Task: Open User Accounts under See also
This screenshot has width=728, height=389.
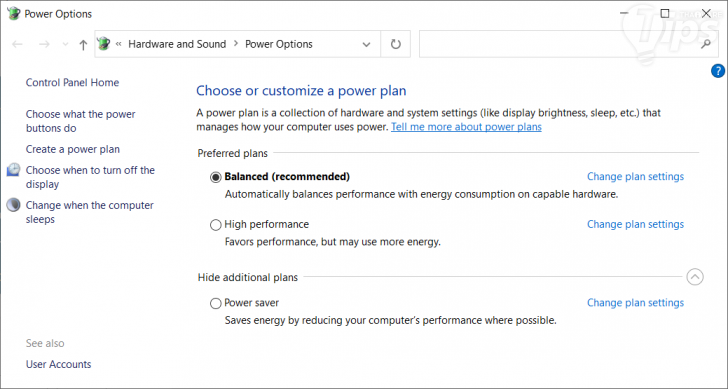Action: [x=58, y=364]
